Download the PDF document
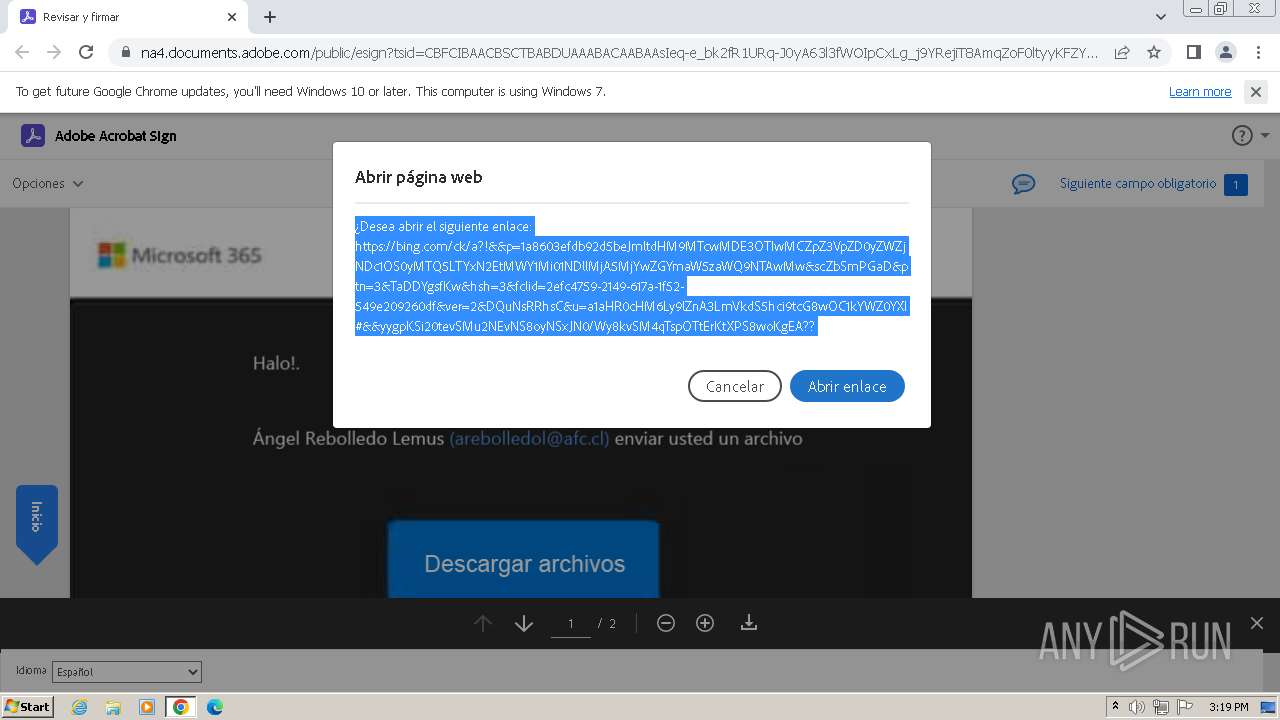 pos(748,623)
